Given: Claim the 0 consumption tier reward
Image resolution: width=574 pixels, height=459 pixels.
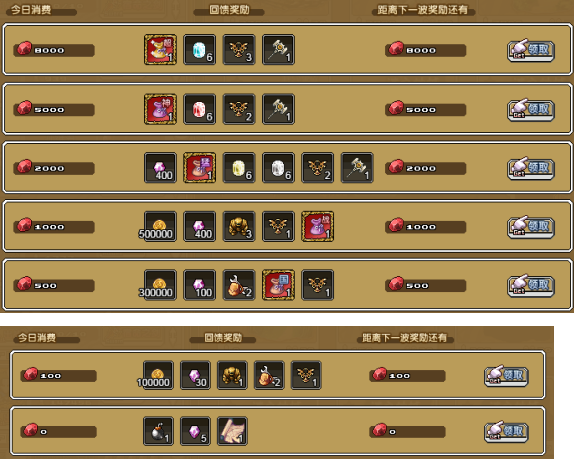Looking at the screenshot, I should pos(506,432).
